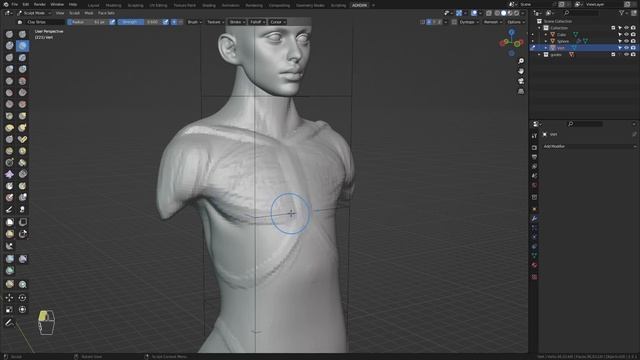Collapse the Collection tree in outliner

click(539, 28)
